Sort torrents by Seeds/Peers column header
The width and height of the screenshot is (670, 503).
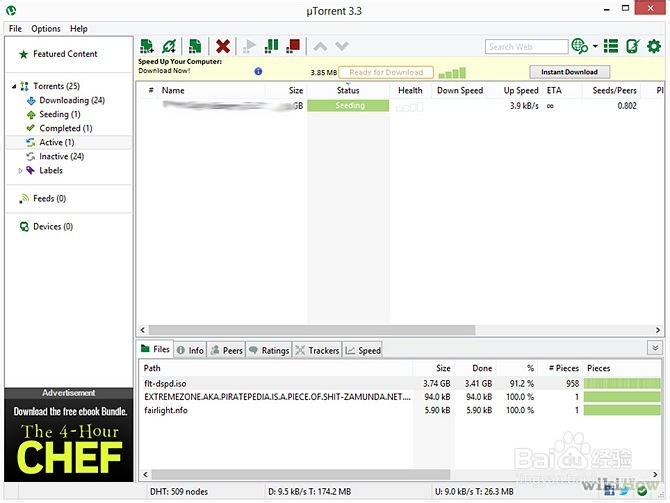(x=614, y=91)
